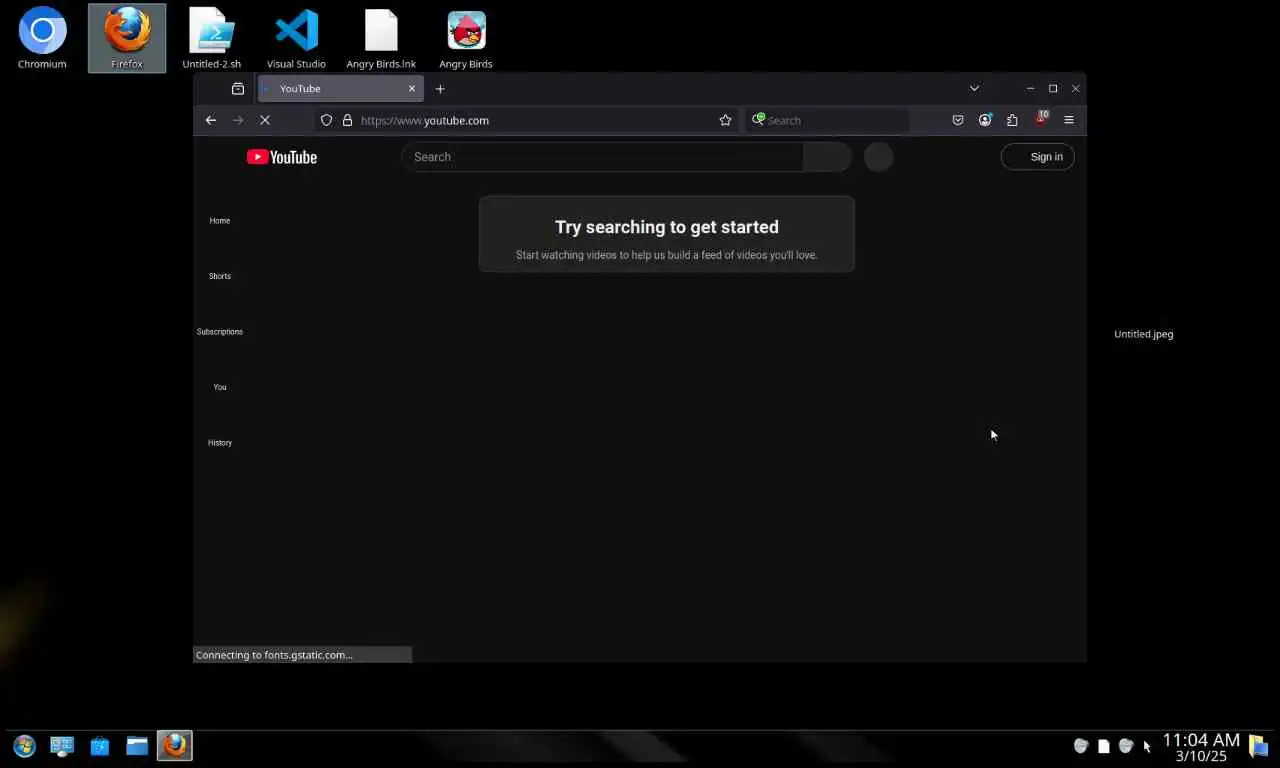Click the youtube.com address bar

point(527,120)
